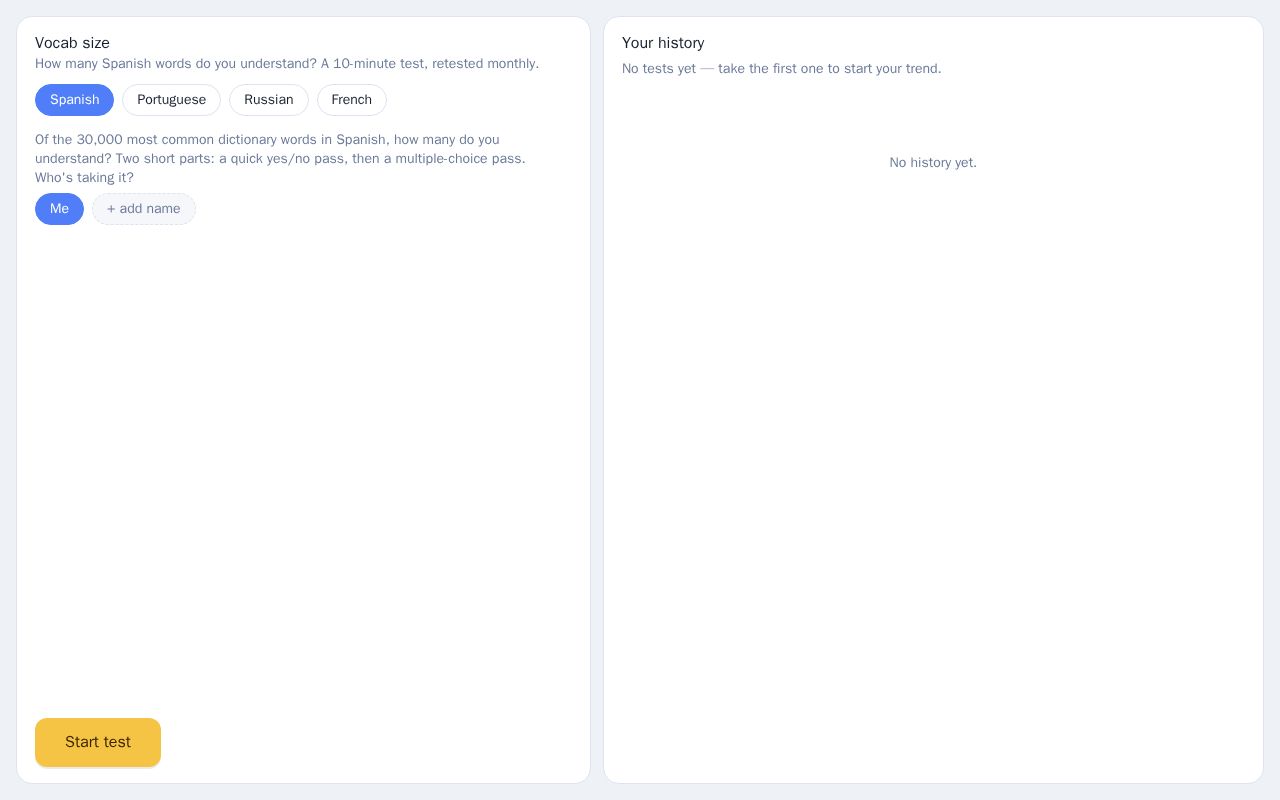This screenshot has height=800, width=1280.
Task: Click the 'Who's taking it?' prompt
Action: click(84, 178)
